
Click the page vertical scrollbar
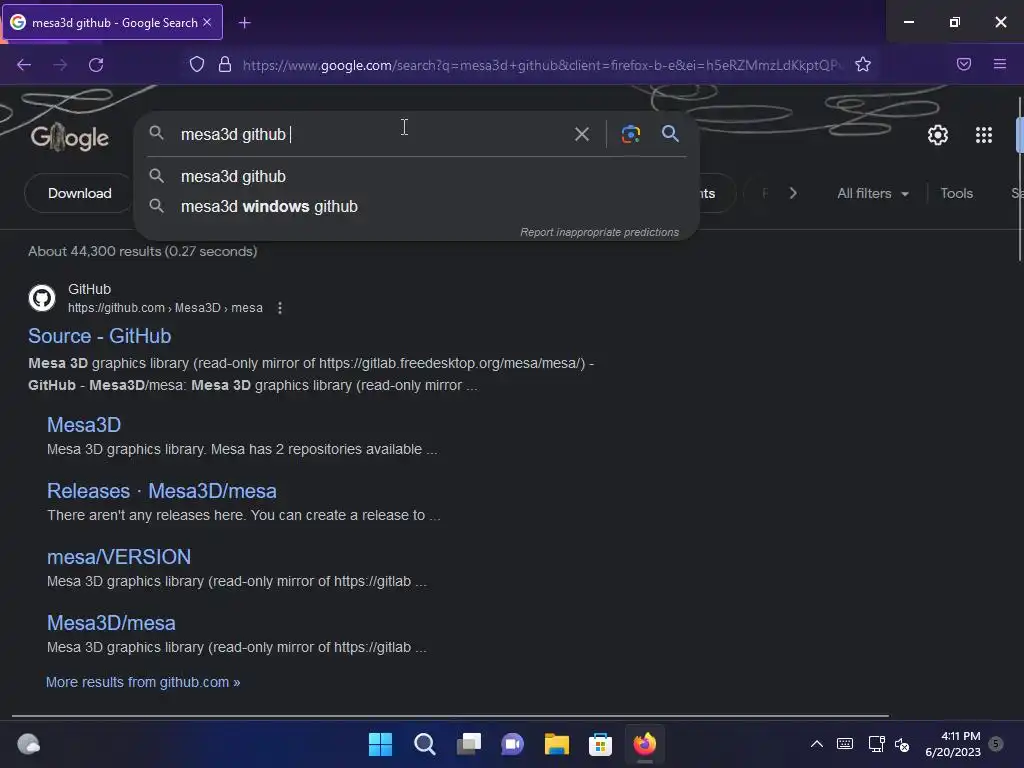pyautogui.click(x=1019, y=180)
